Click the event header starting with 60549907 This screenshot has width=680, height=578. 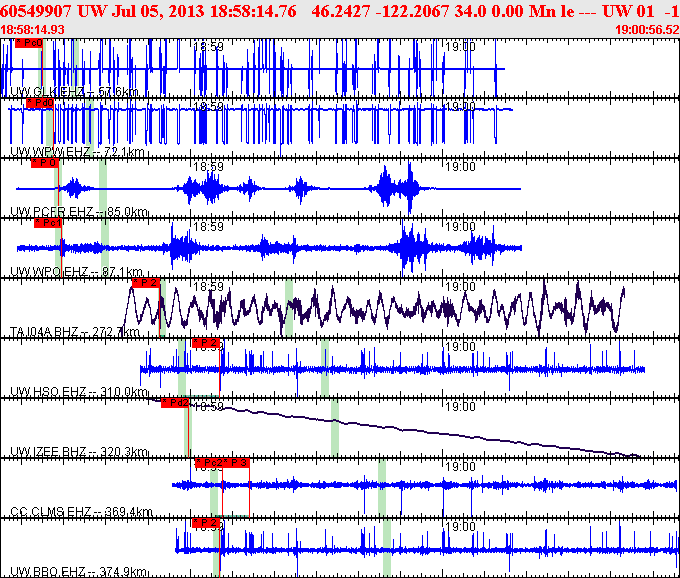(x=340, y=11)
